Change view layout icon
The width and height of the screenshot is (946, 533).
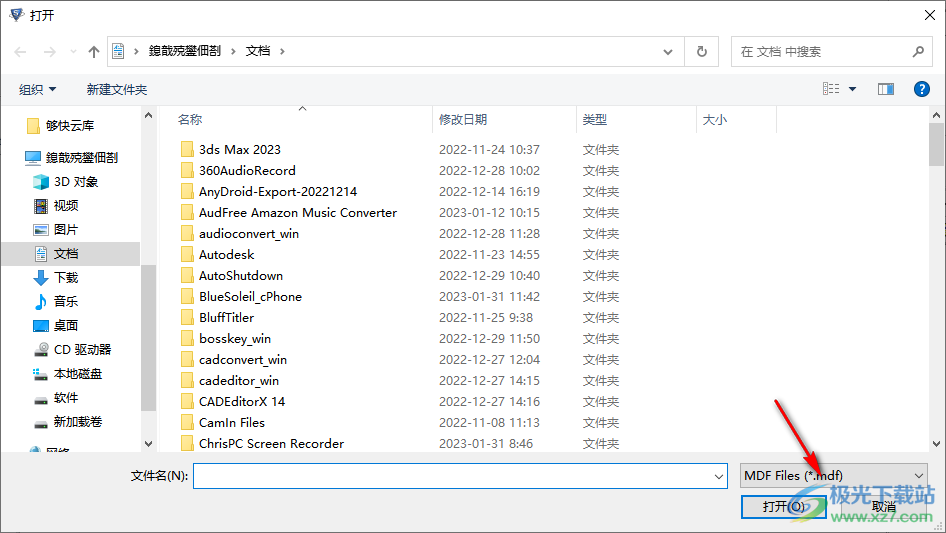[x=831, y=89]
